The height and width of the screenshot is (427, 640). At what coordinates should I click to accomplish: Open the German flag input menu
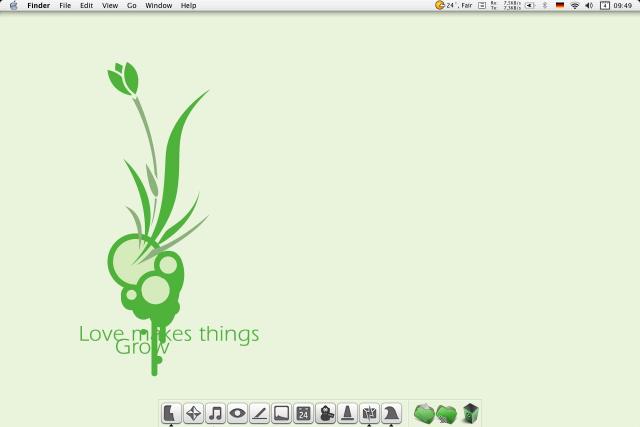[x=560, y=5]
